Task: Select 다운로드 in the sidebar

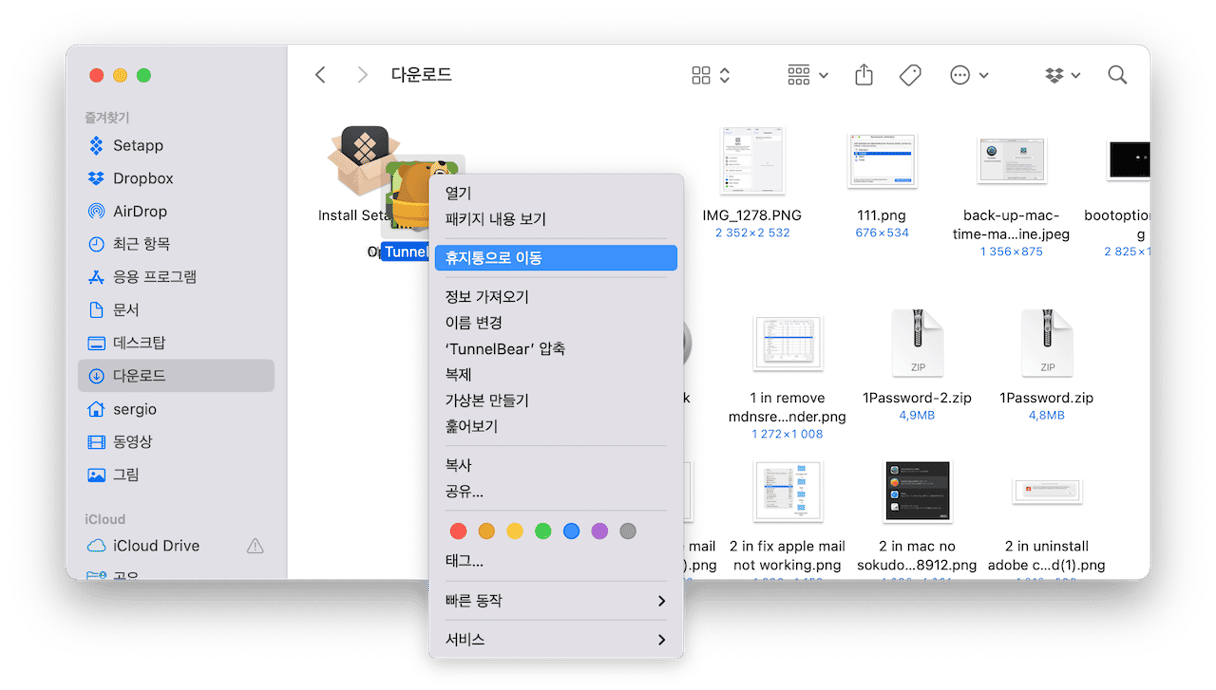Action: 175,376
